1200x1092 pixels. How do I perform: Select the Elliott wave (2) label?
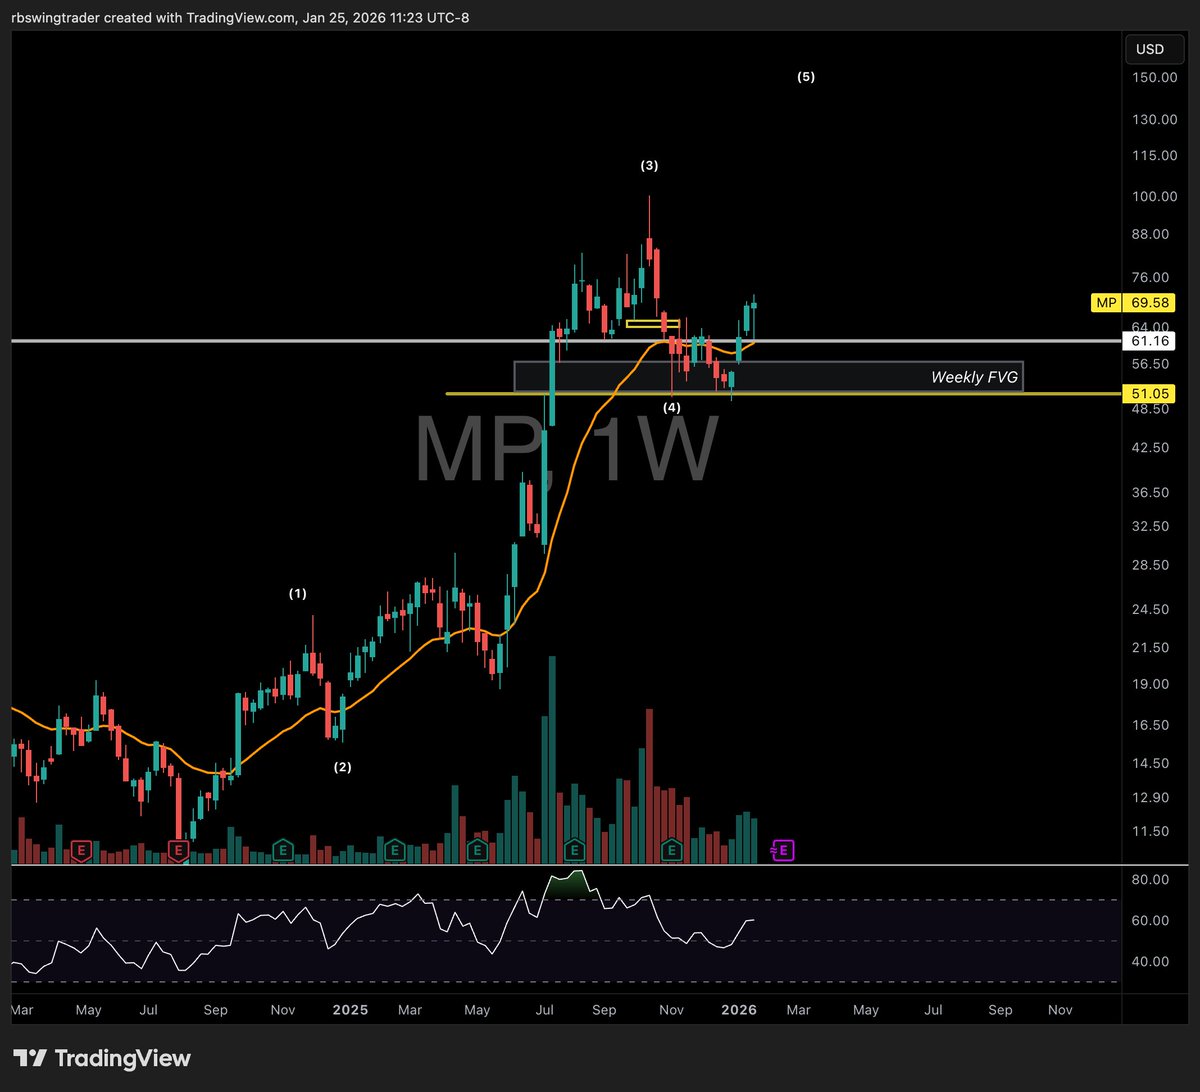click(x=342, y=767)
